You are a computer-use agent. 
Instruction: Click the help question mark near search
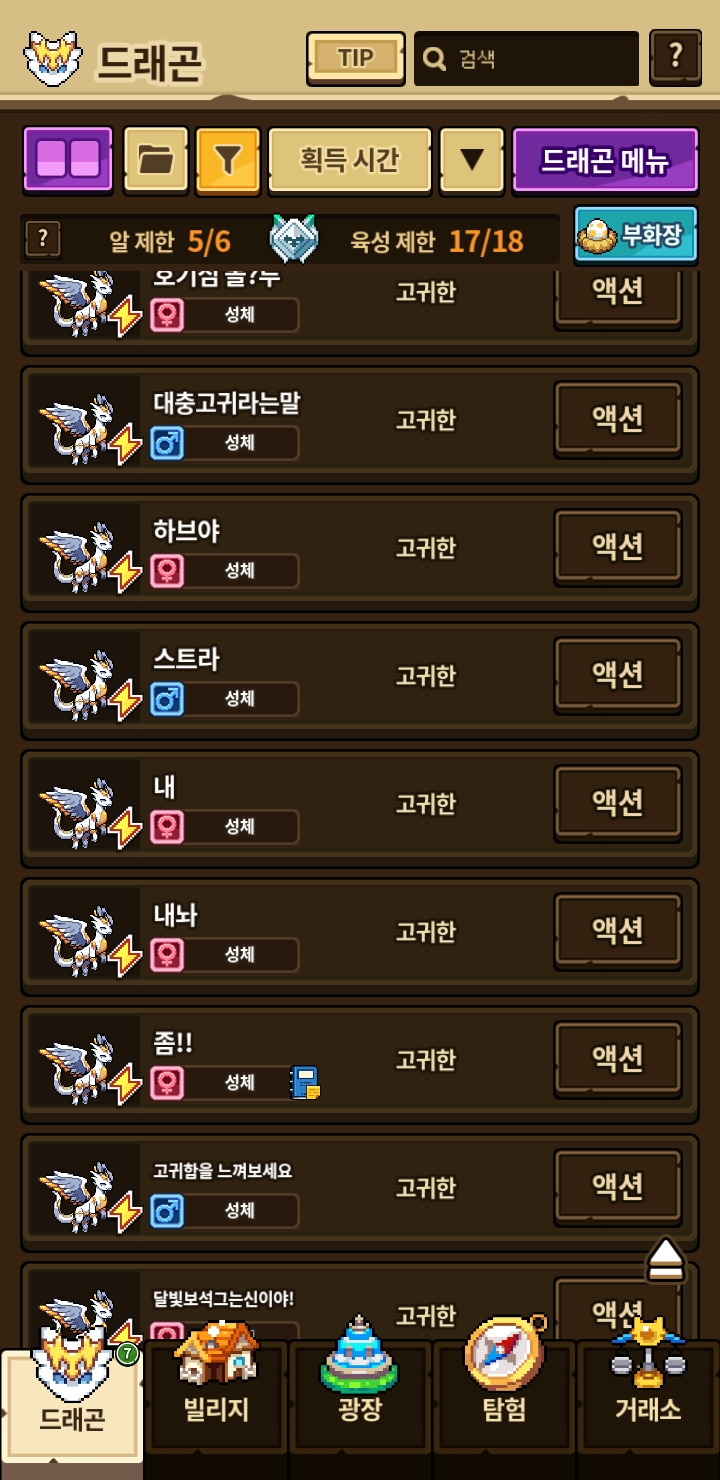pos(675,57)
